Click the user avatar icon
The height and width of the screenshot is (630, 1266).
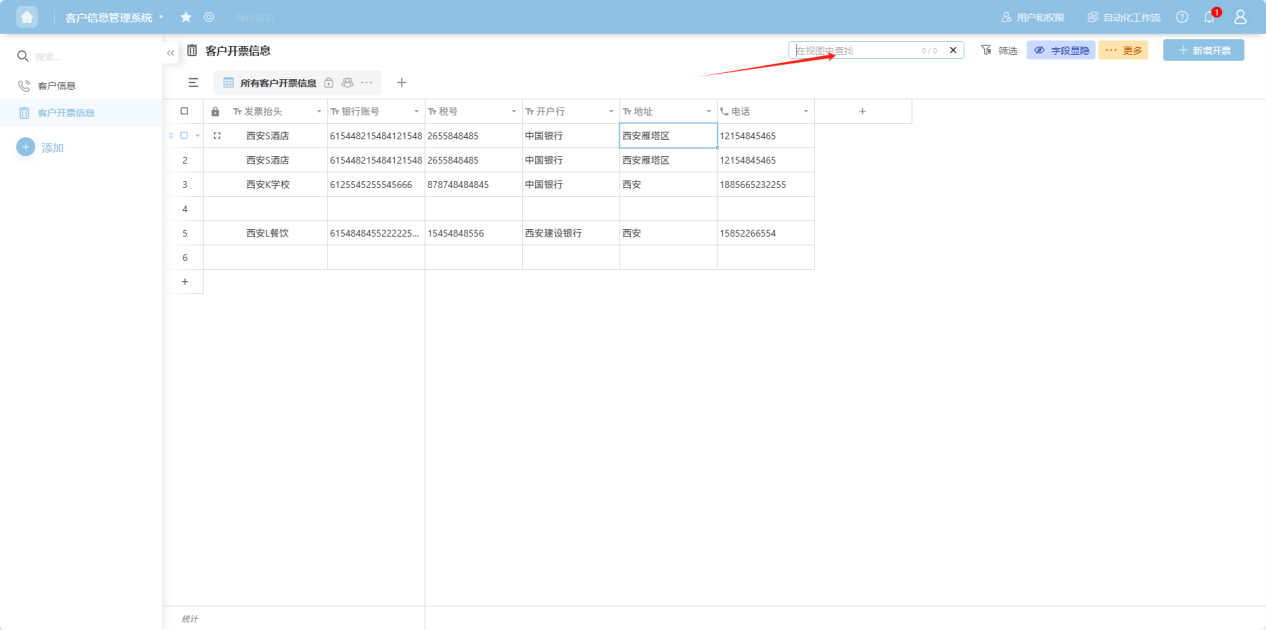coord(1240,17)
